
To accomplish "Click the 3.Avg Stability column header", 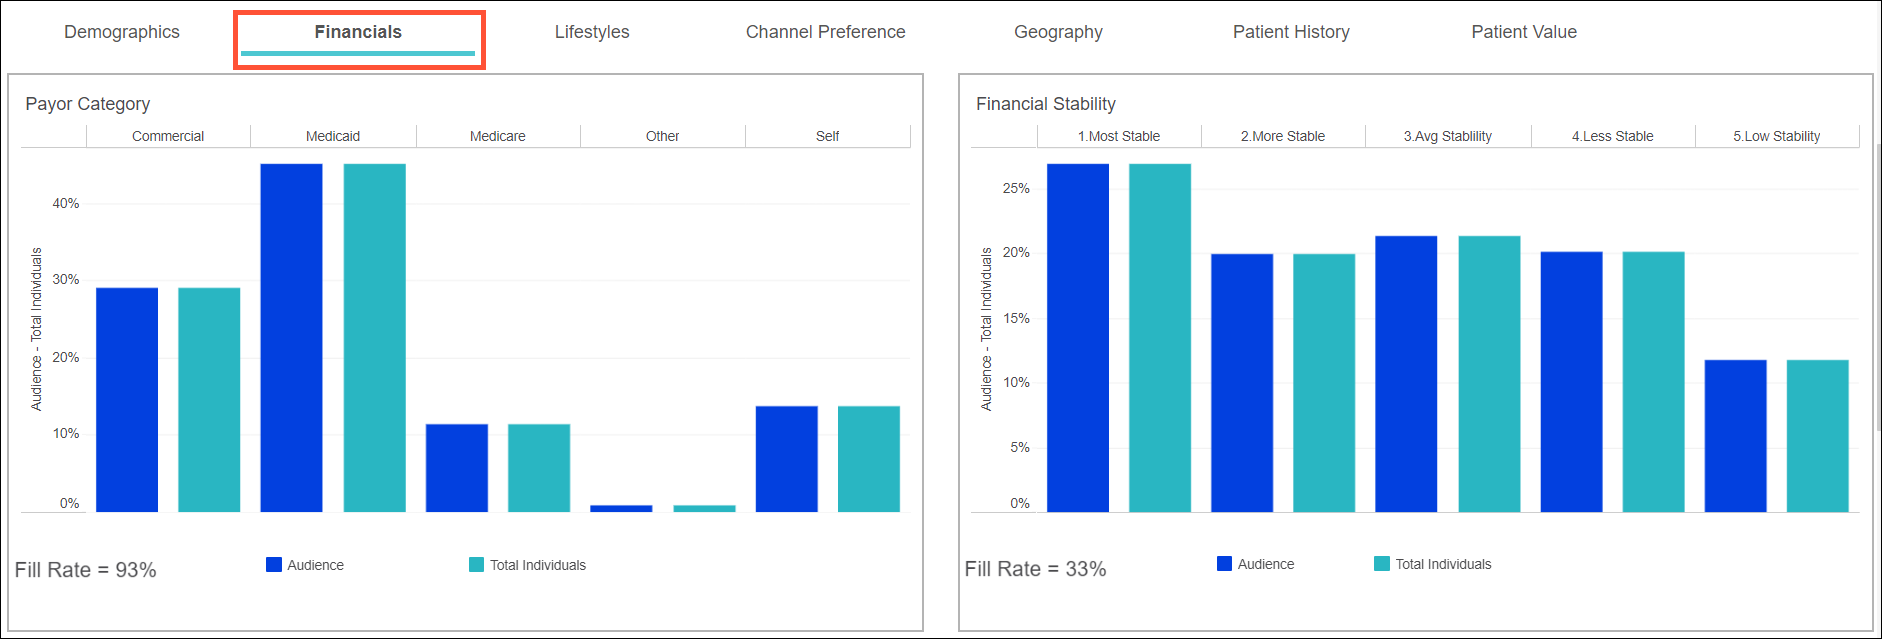I will 1447,136.
